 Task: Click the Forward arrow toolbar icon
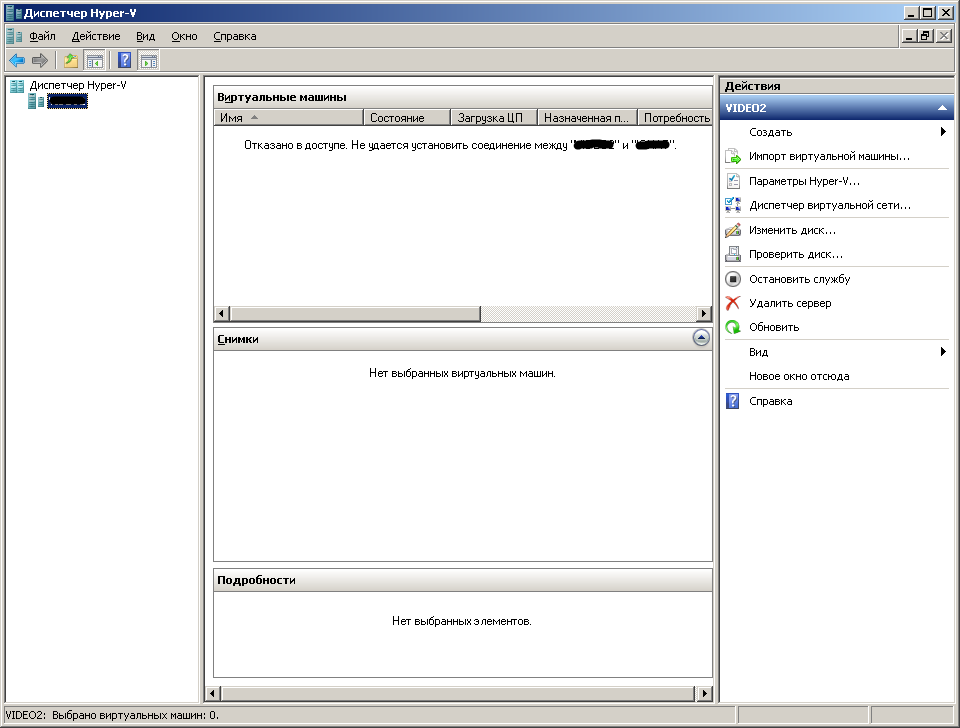point(40,61)
